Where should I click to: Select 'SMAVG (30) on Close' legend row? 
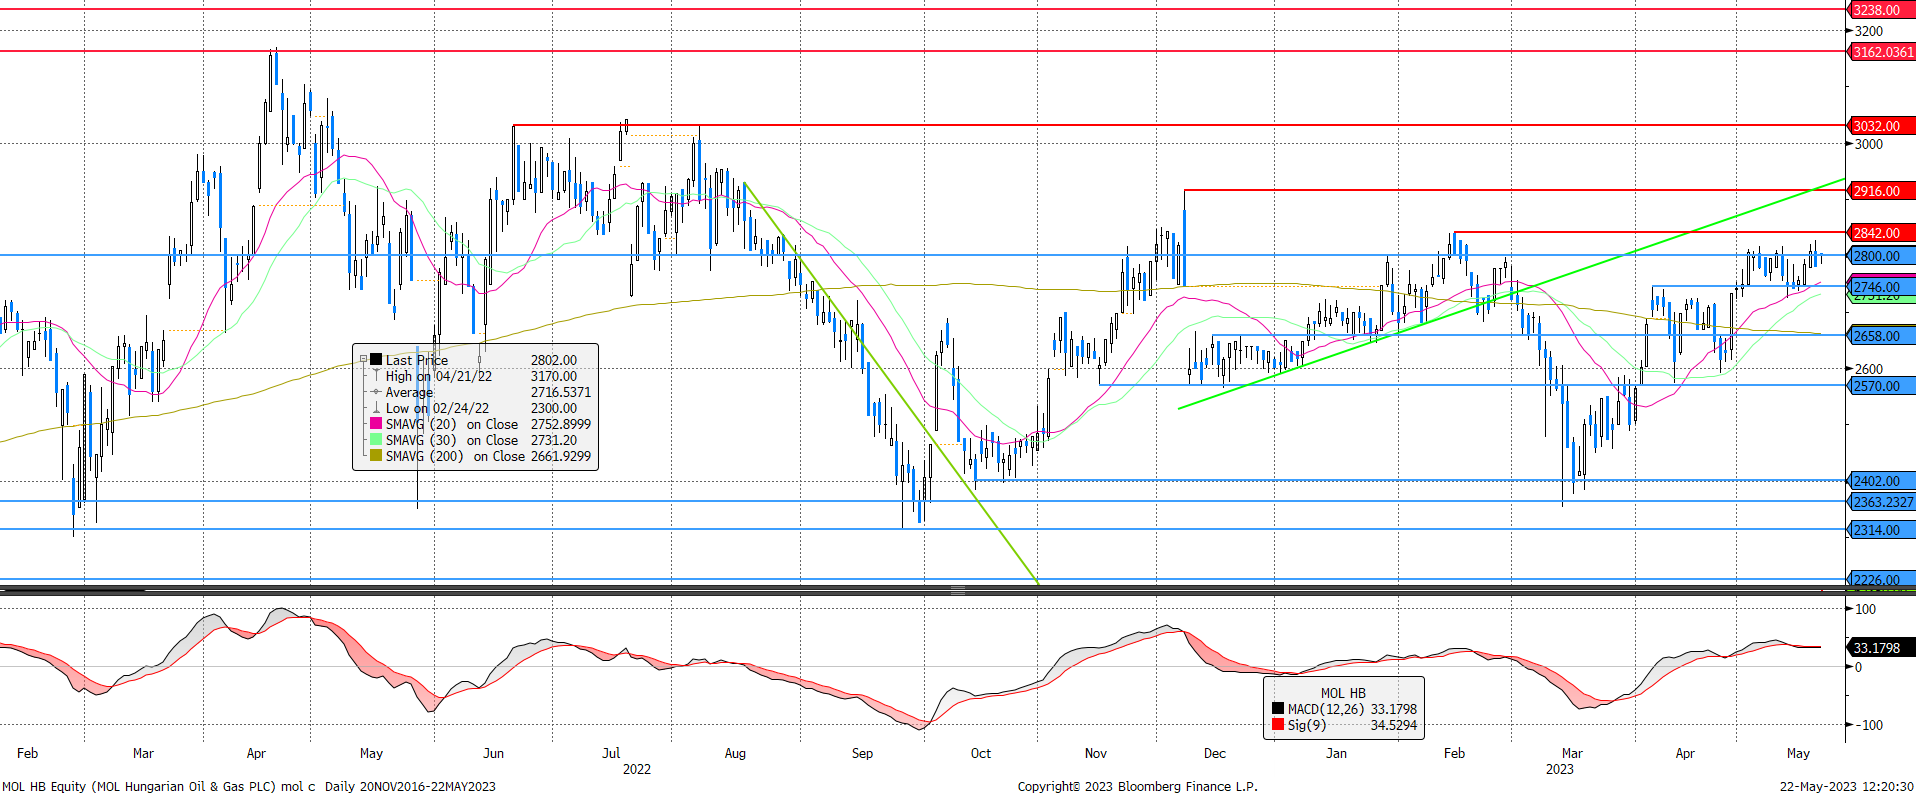point(452,440)
